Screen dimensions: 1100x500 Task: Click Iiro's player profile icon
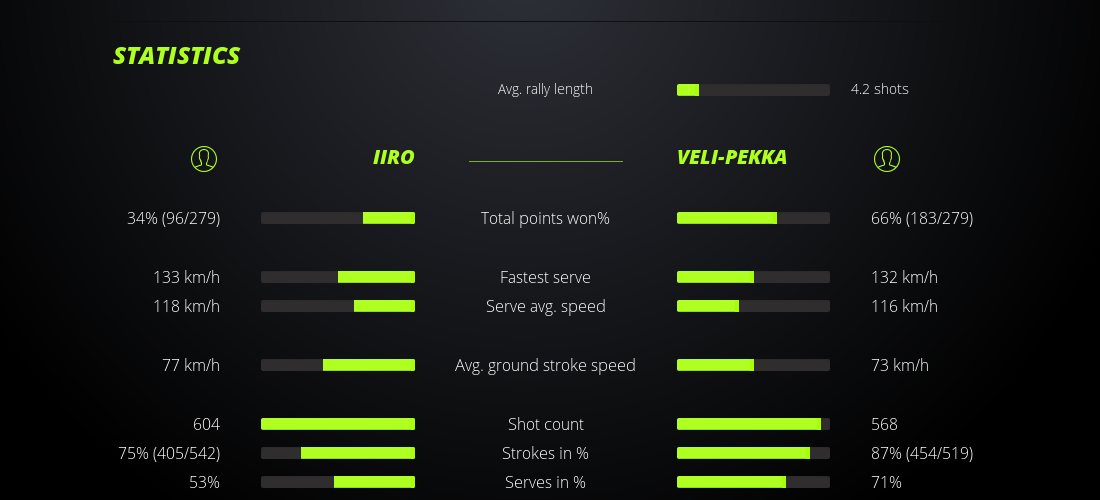point(203,158)
